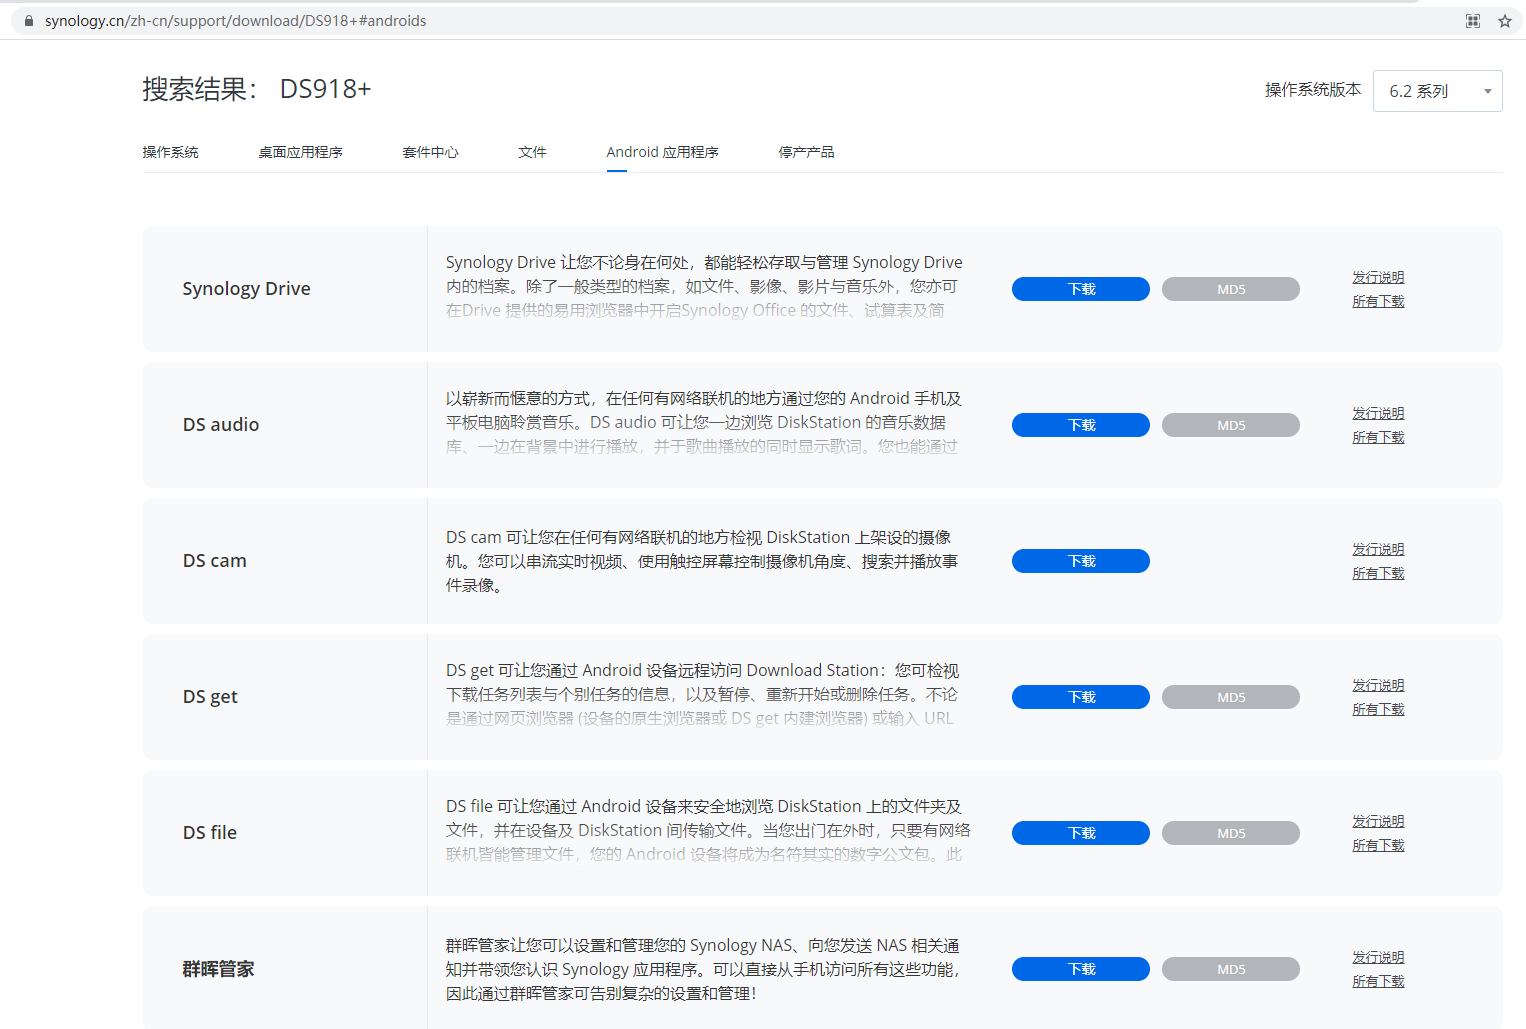This screenshot has width=1526, height=1029.
Task: Click the lock icon in address bar
Action: pos(29,21)
